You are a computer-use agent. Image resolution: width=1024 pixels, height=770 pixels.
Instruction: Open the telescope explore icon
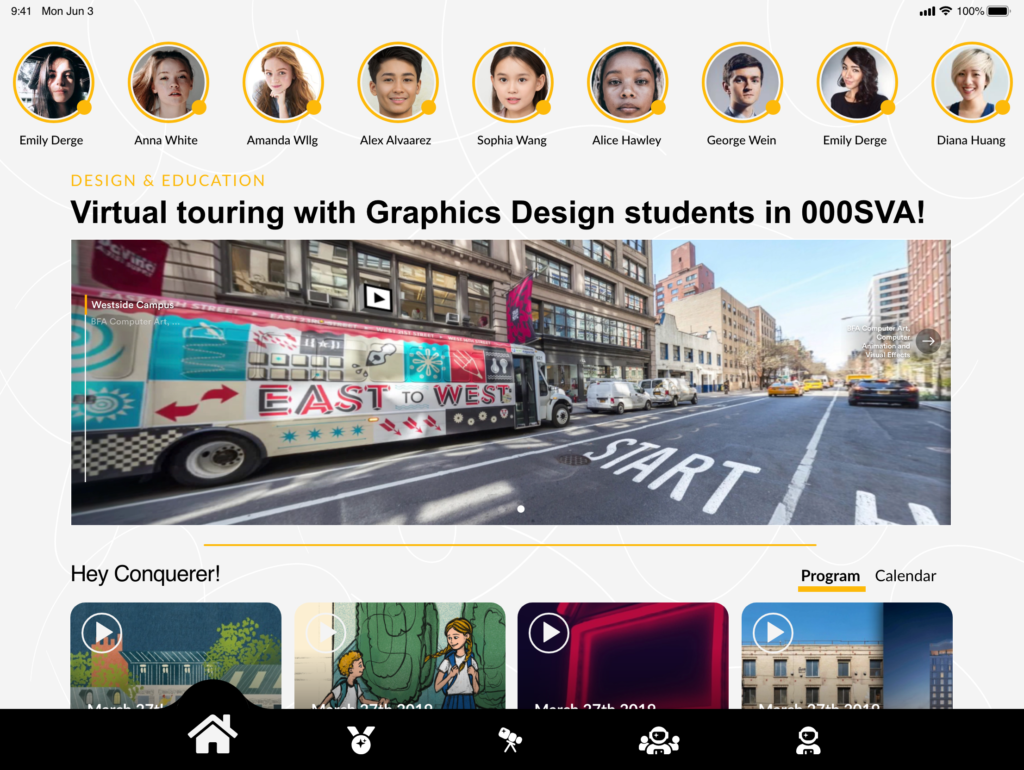[x=510, y=740]
